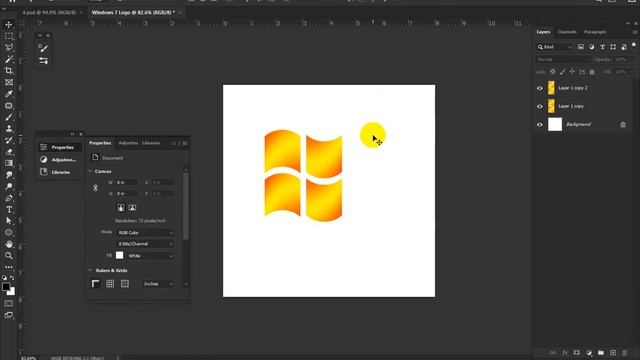Filter layers by shape type

(613, 47)
